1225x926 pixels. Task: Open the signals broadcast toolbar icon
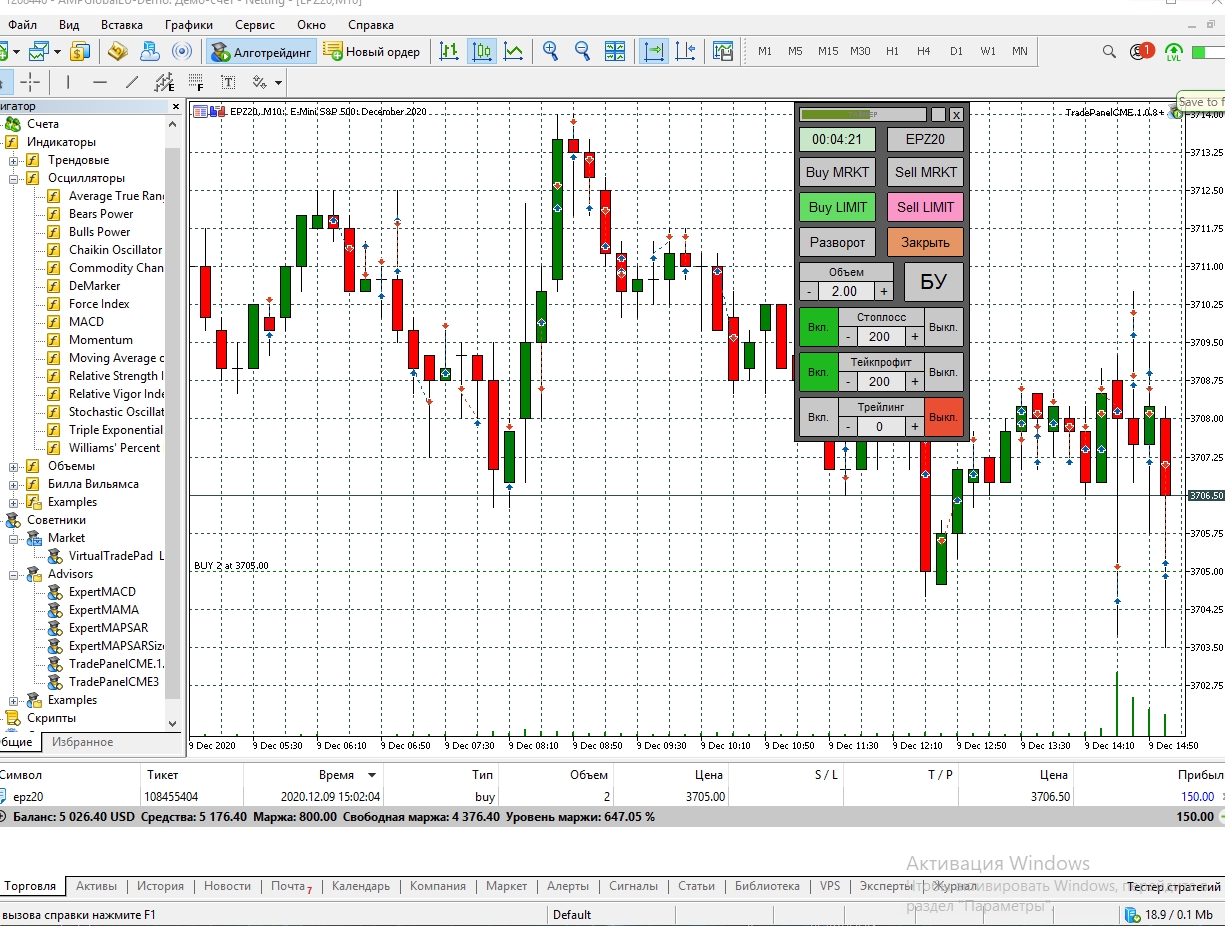pos(182,51)
